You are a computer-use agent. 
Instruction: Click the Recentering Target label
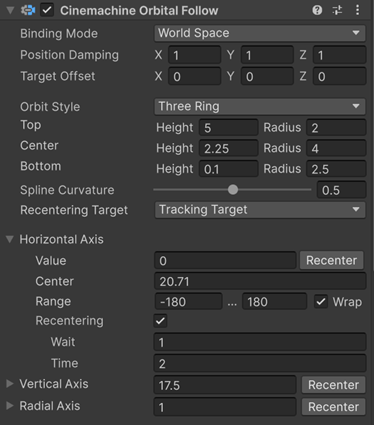[x=74, y=210]
